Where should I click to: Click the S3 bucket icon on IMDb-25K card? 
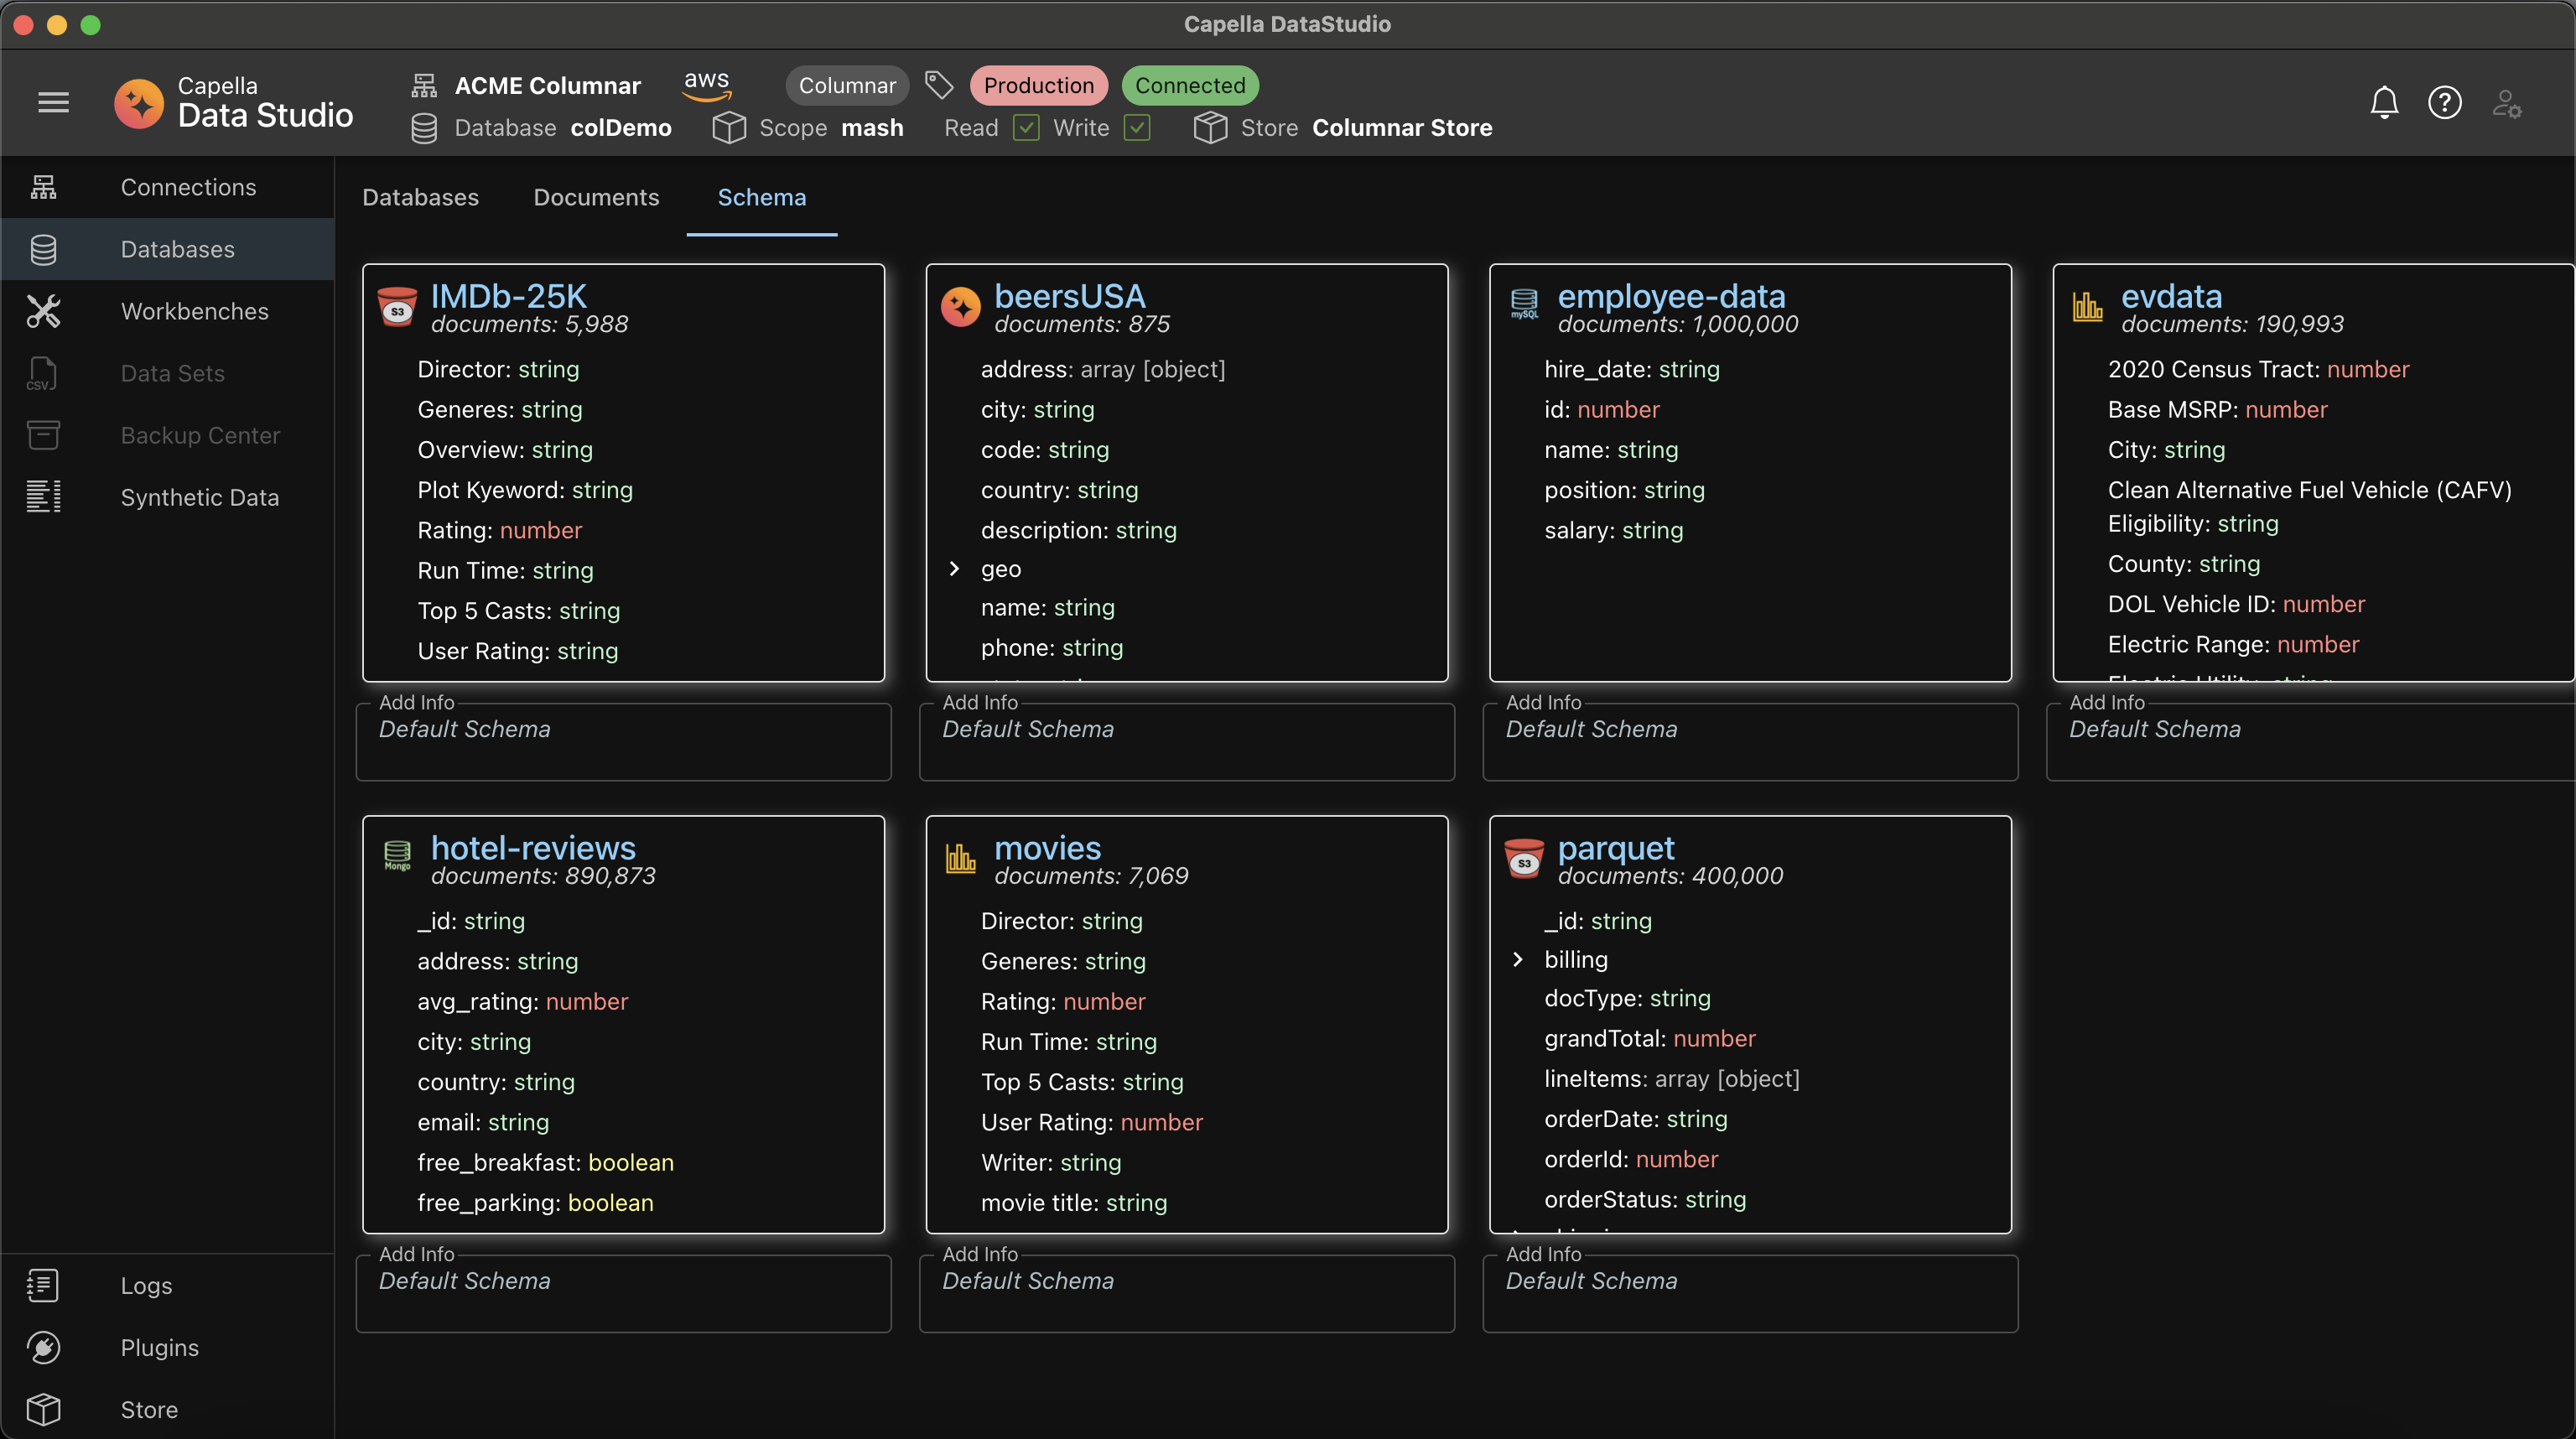click(x=397, y=307)
